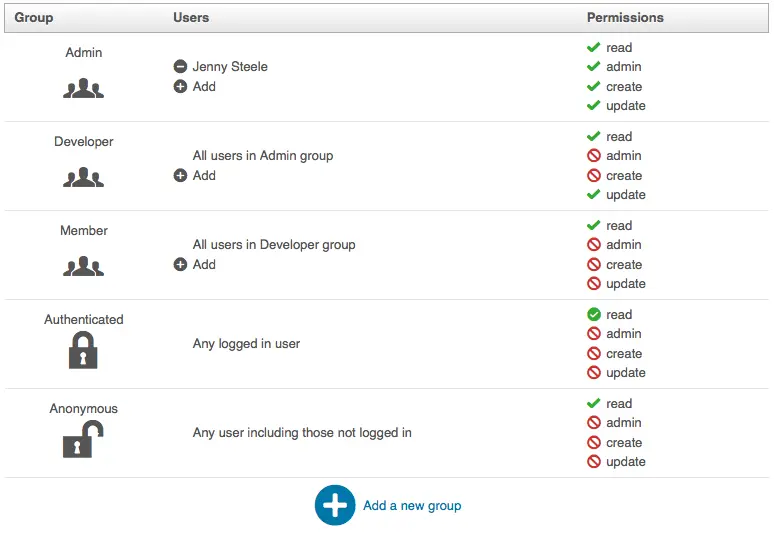
Task: Click the Permissions column header
Action: click(625, 17)
